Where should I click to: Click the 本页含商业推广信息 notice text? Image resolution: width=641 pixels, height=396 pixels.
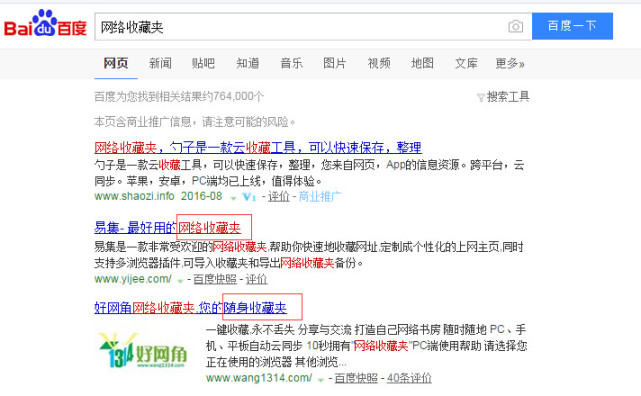(195, 122)
